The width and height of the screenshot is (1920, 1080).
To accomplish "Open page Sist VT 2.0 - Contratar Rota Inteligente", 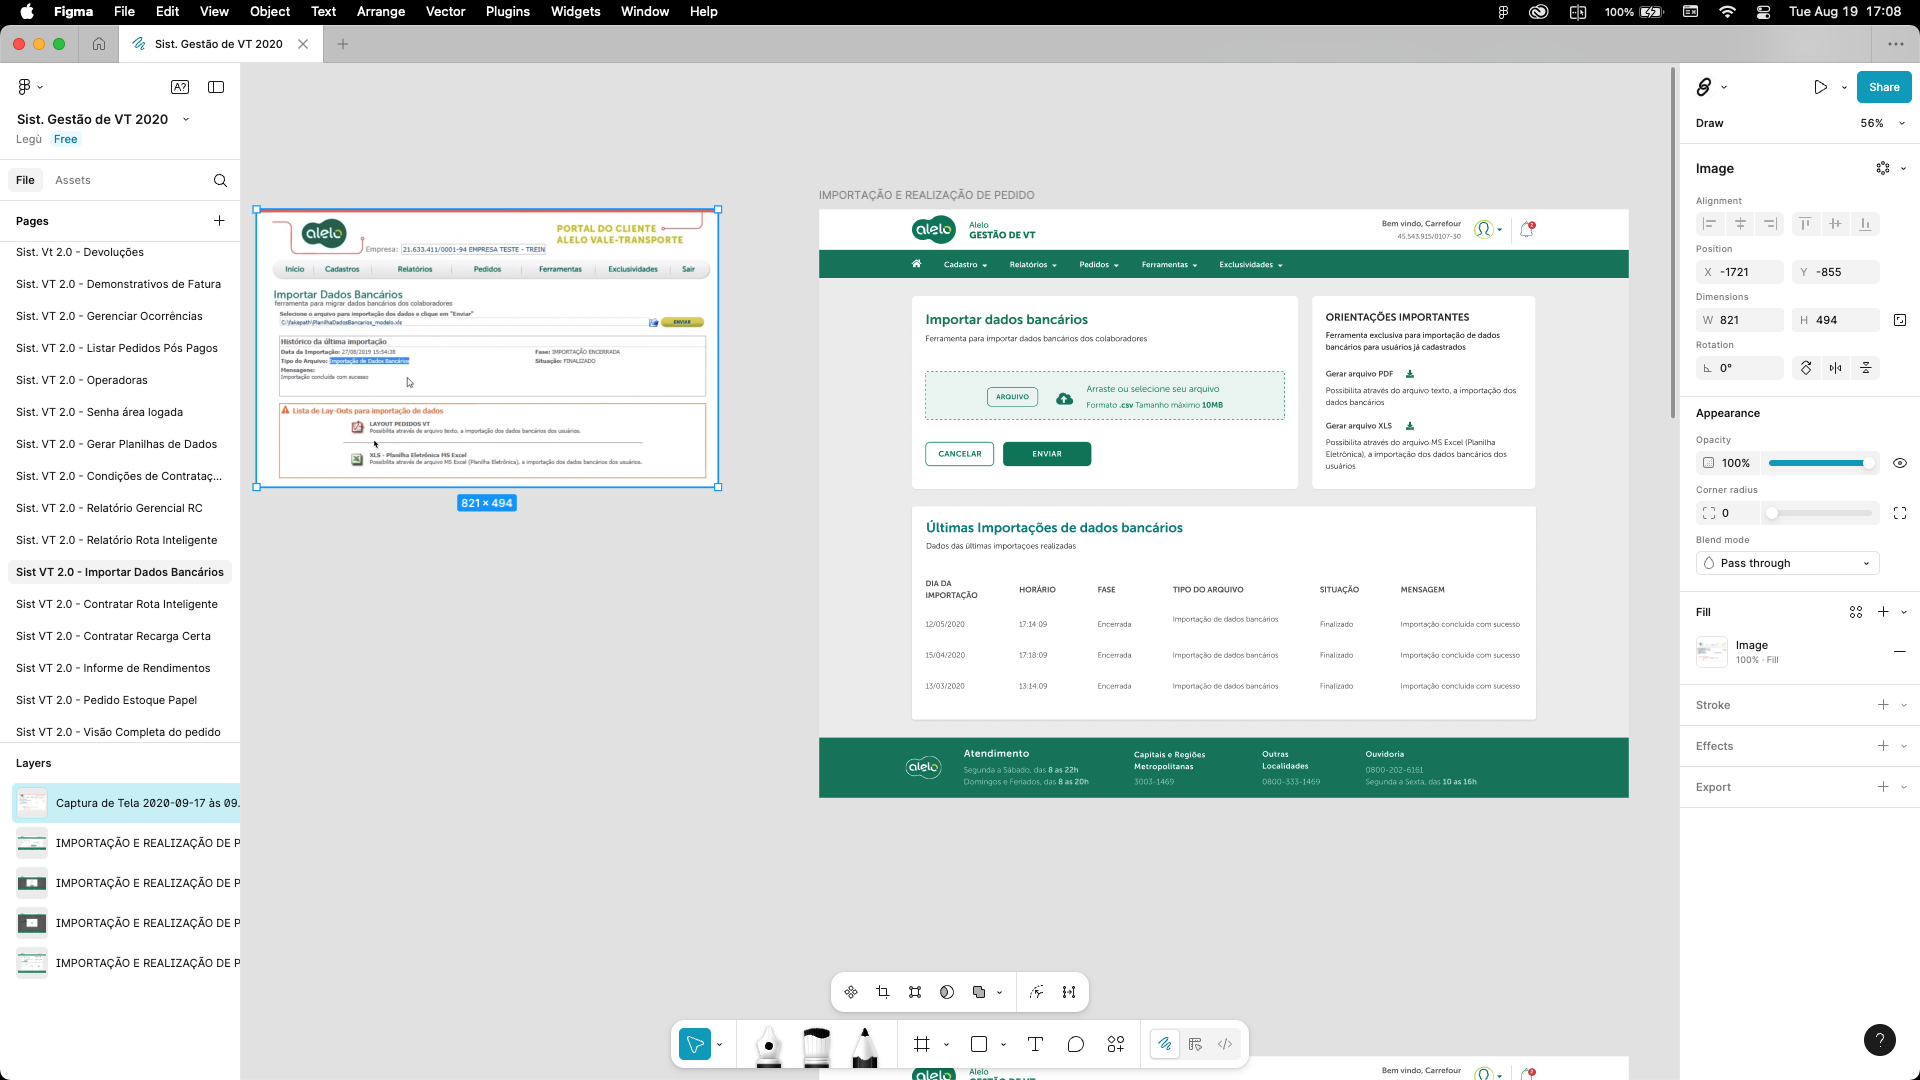I will tap(117, 604).
